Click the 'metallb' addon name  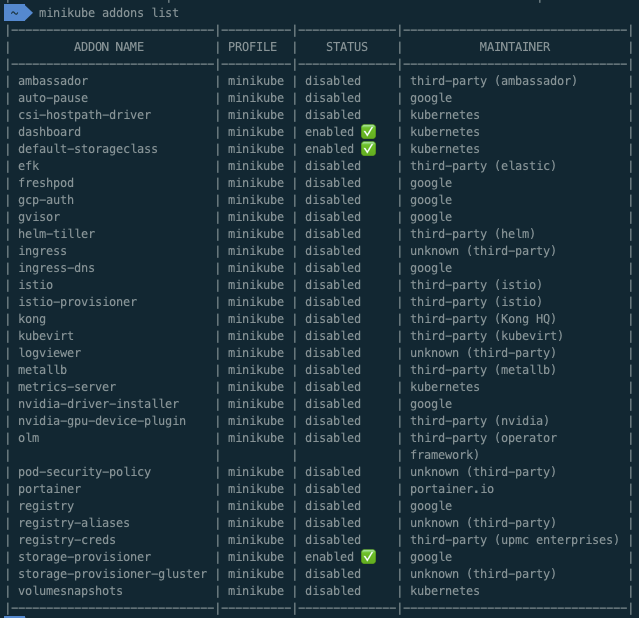[42, 370]
